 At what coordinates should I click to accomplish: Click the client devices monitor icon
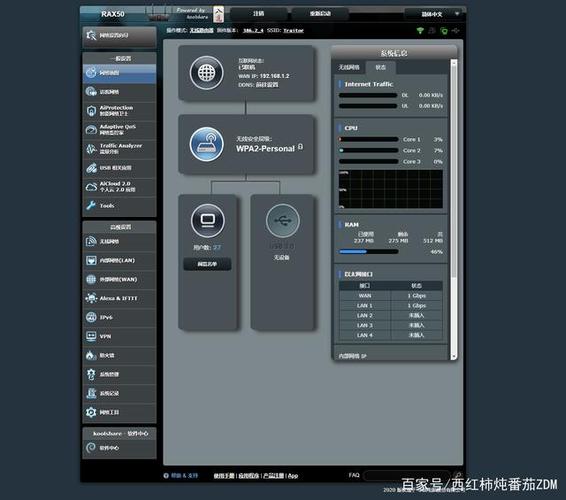click(208, 221)
